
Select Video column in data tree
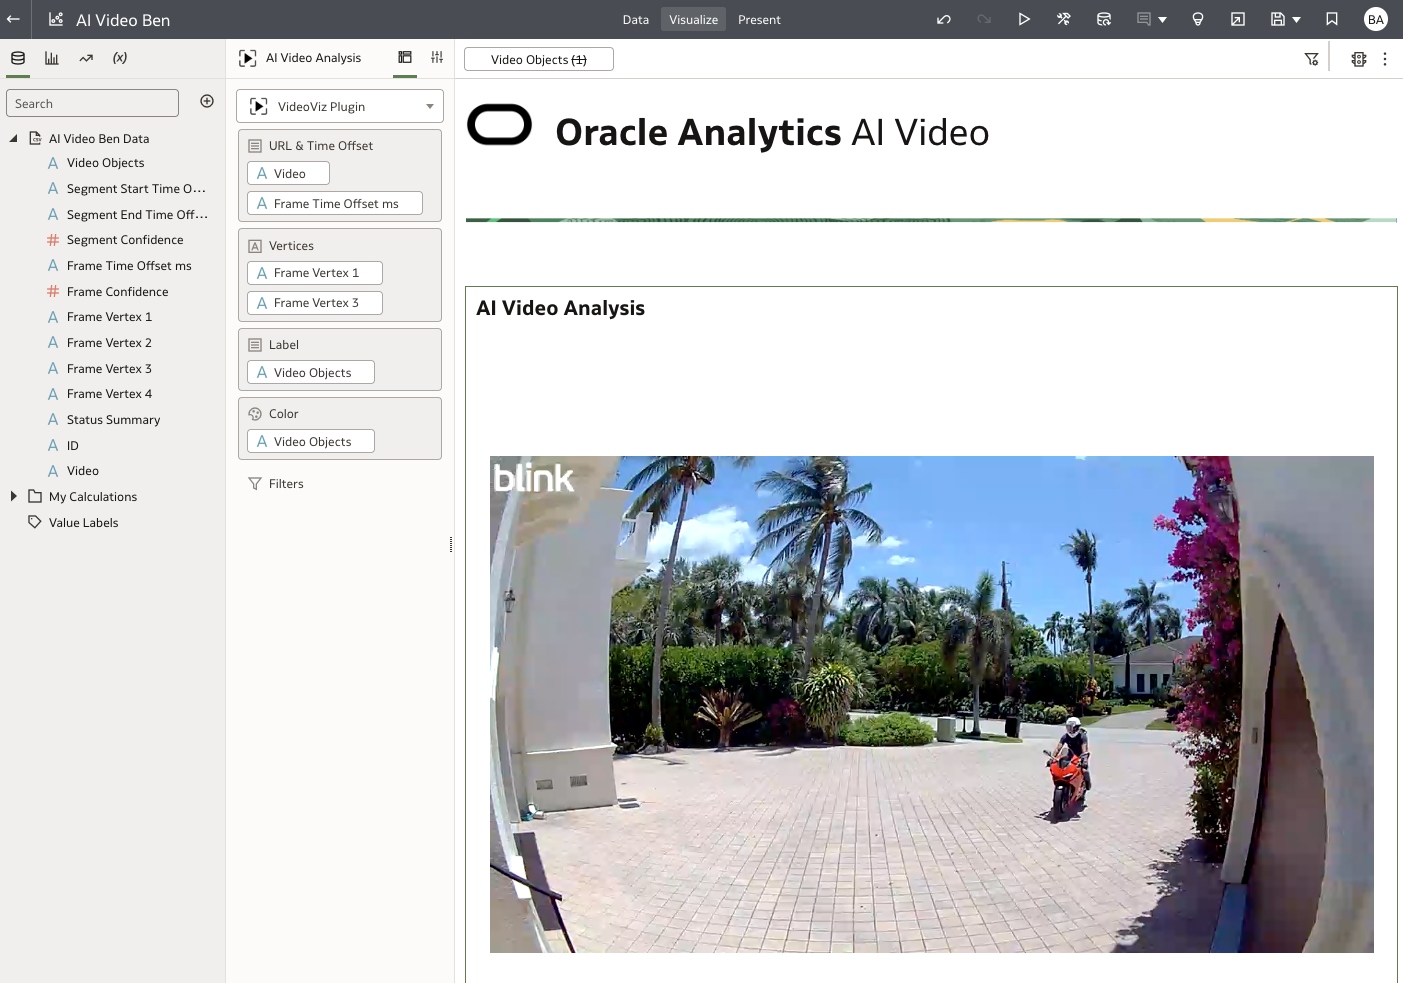82,471
